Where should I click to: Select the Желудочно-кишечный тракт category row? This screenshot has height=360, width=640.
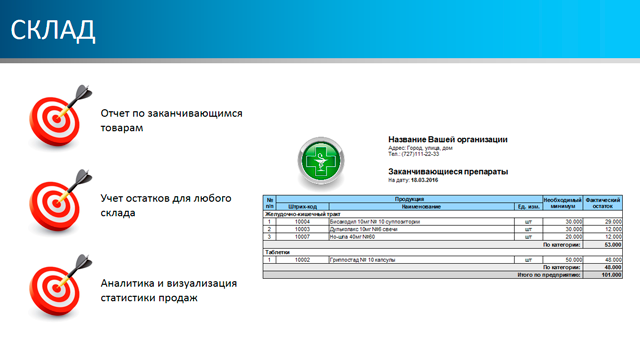coord(442,214)
